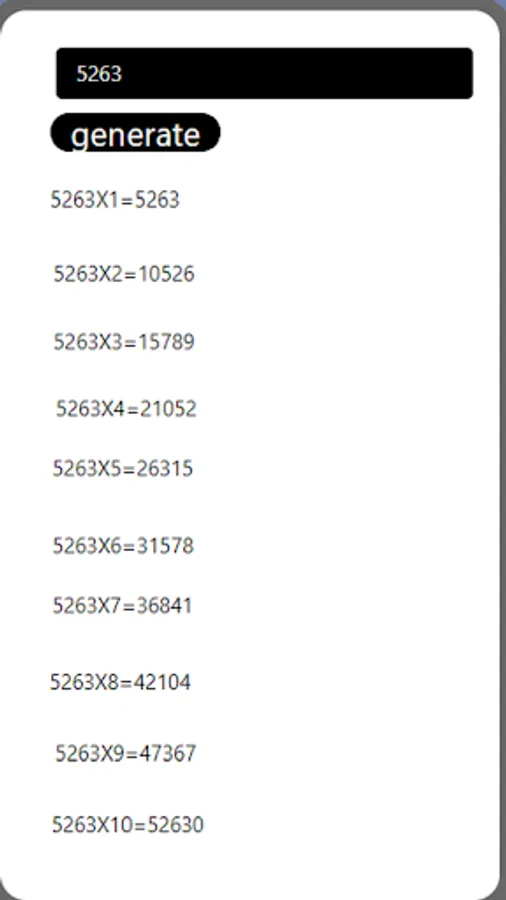Click the product 47367 in the ninth row
Image resolution: width=506 pixels, height=900 pixels.
[168, 753]
